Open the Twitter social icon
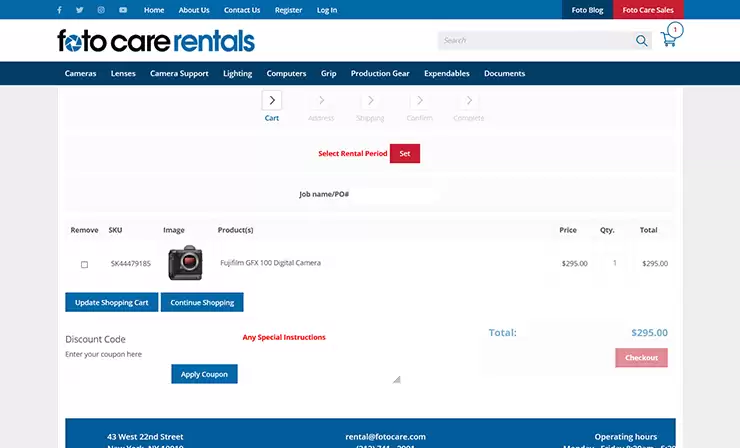The width and height of the screenshot is (740, 448). pos(80,10)
